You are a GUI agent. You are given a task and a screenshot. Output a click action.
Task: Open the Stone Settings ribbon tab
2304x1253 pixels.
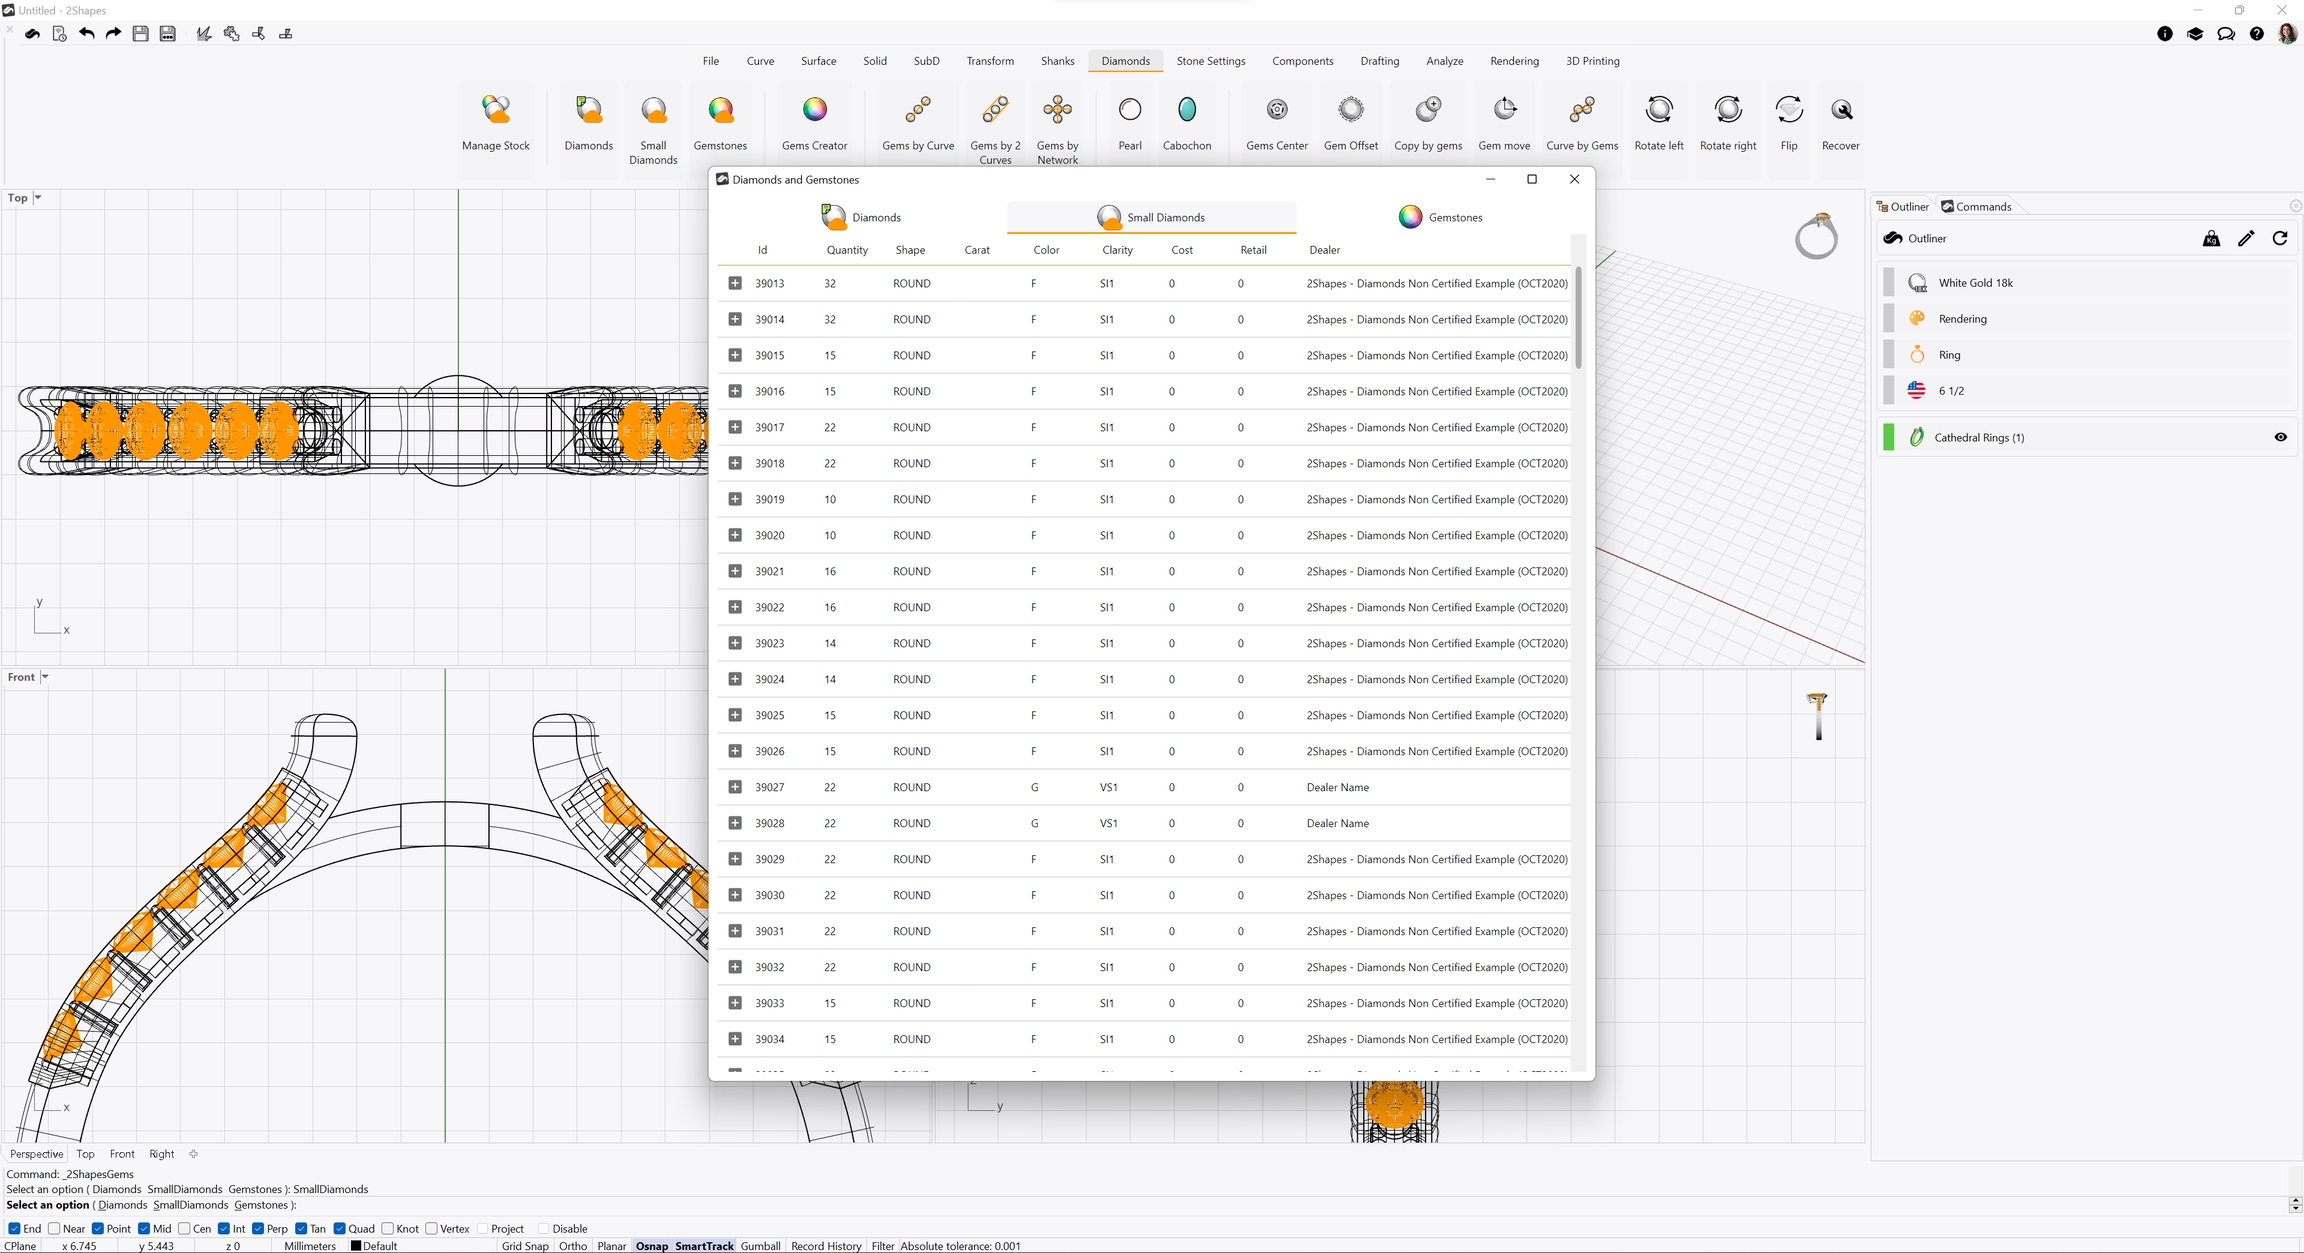[1210, 61]
